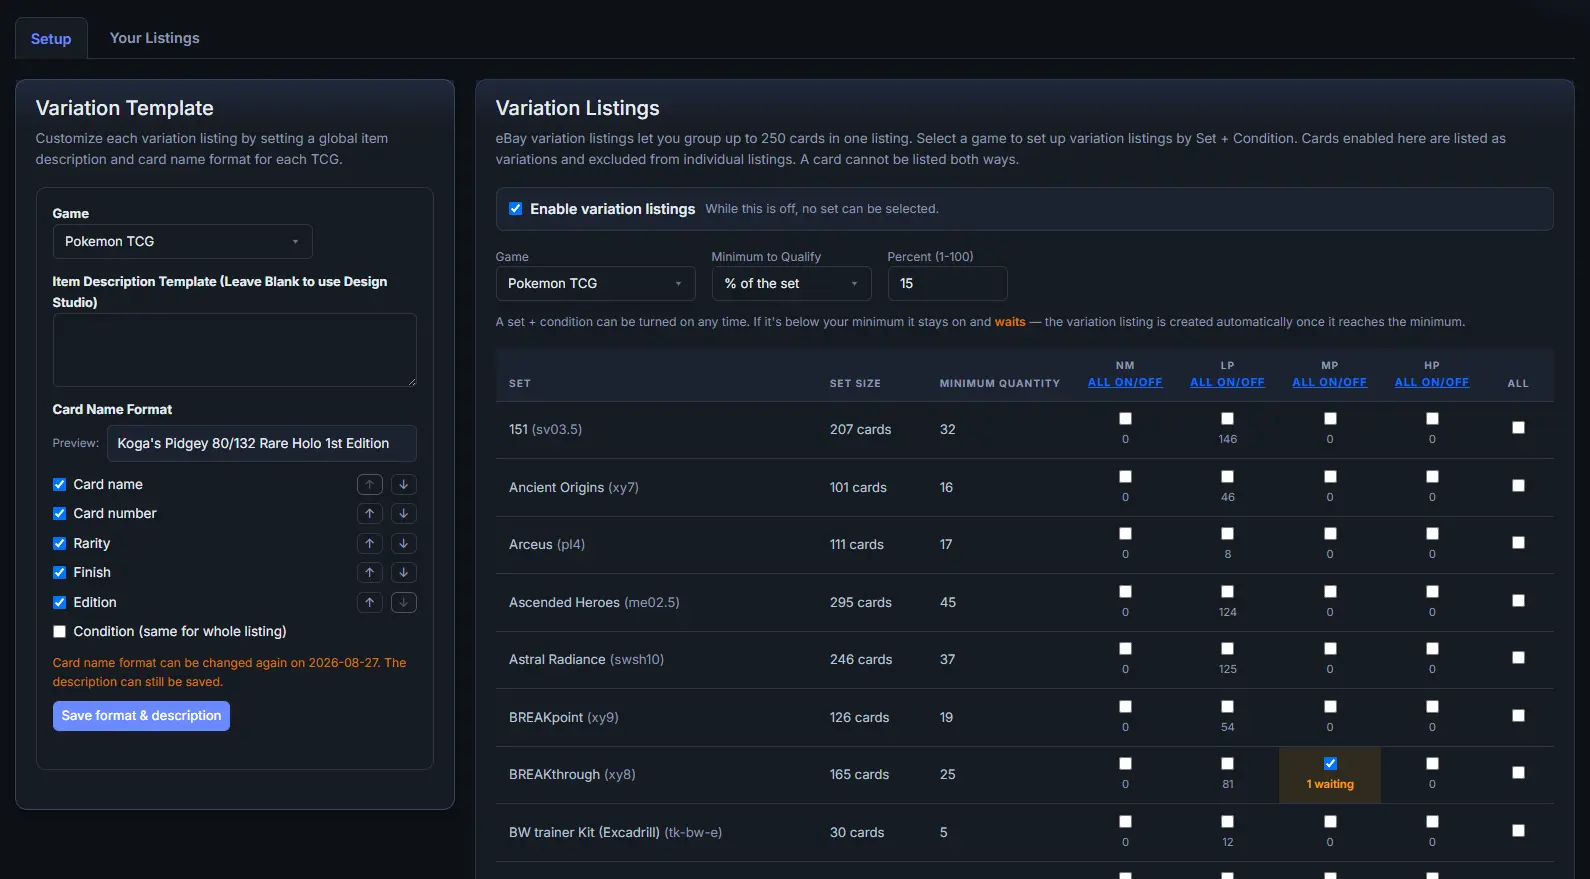Uncheck the Card name checkbox
Image resolution: width=1590 pixels, height=879 pixels.
59,485
